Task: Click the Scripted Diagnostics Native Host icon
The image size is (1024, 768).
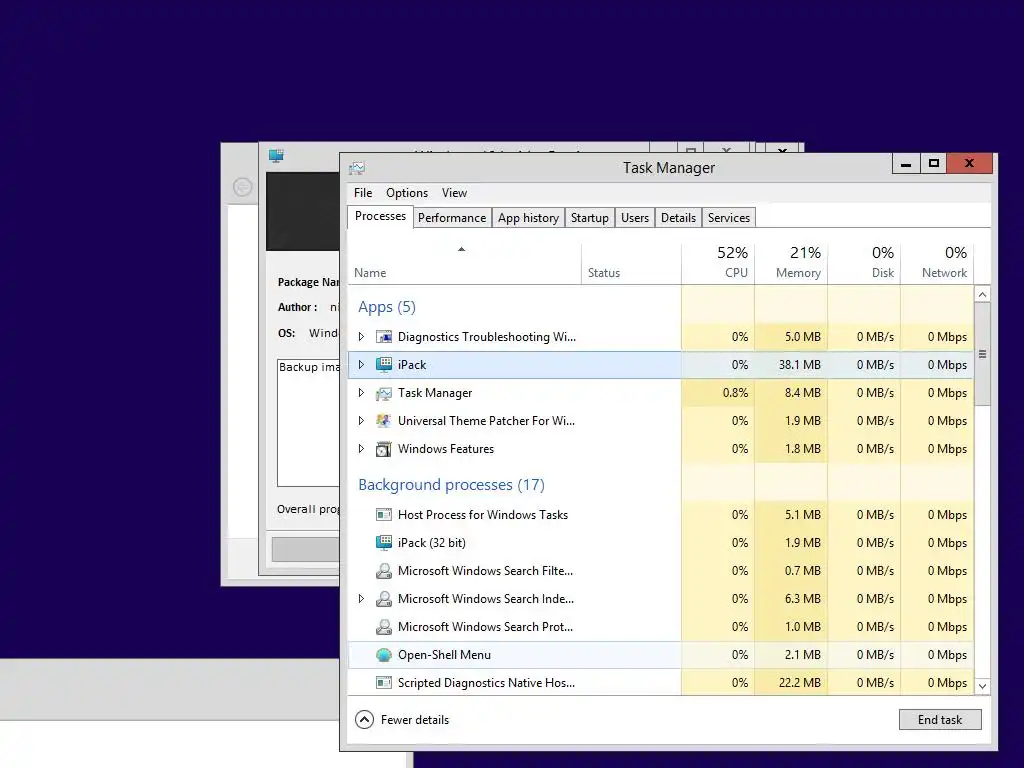Action: click(384, 683)
